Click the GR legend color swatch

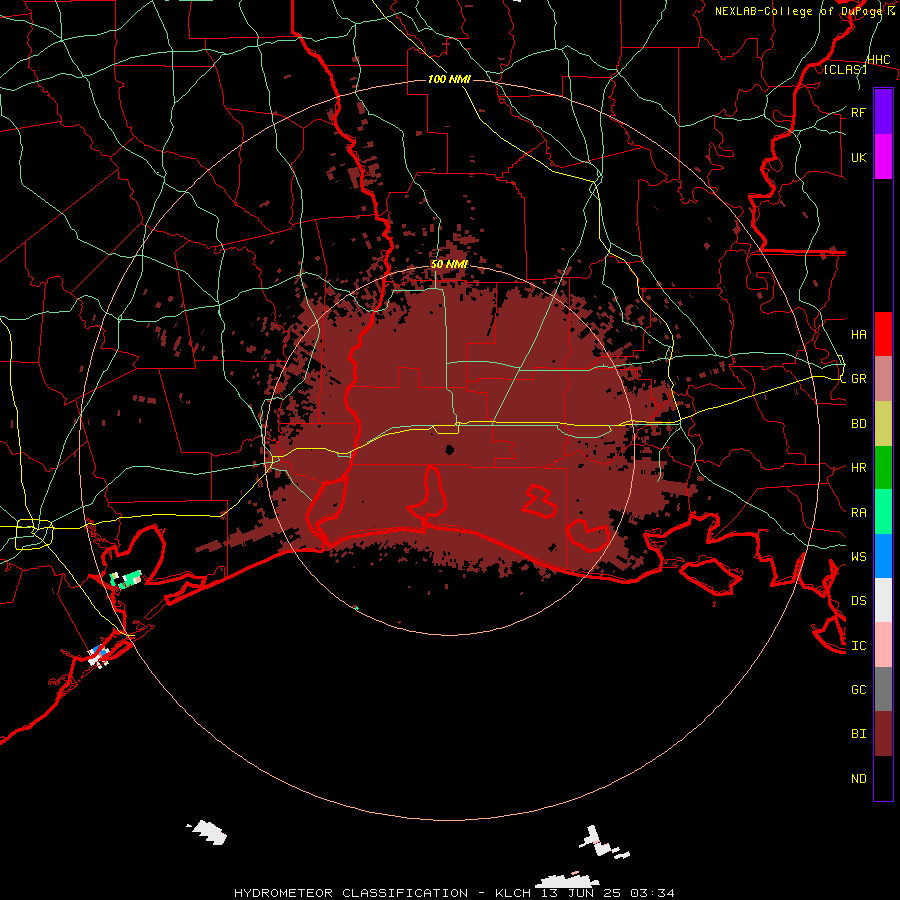click(x=883, y=379)
